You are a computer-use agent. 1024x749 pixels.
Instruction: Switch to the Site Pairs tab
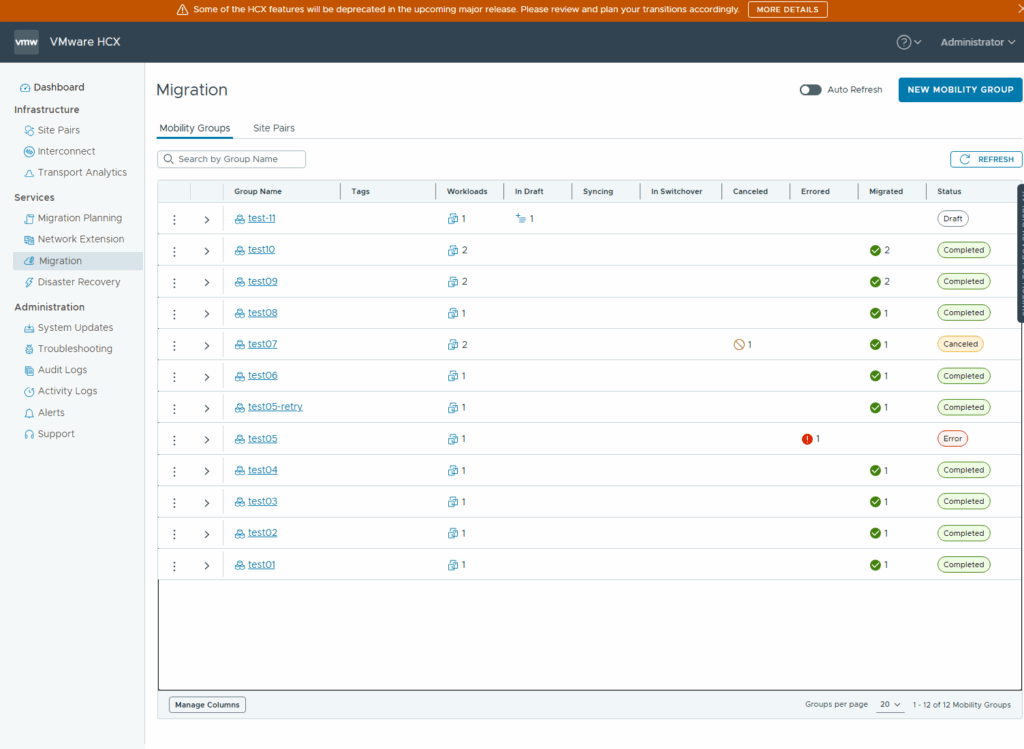pos(273,128)
